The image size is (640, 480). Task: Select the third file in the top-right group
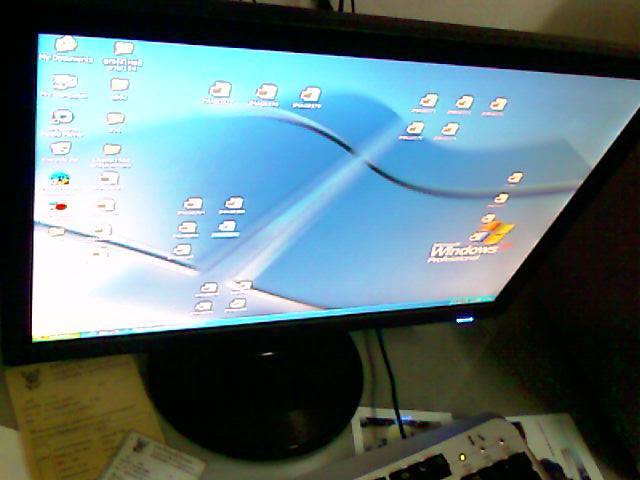[x=497, y=105]
